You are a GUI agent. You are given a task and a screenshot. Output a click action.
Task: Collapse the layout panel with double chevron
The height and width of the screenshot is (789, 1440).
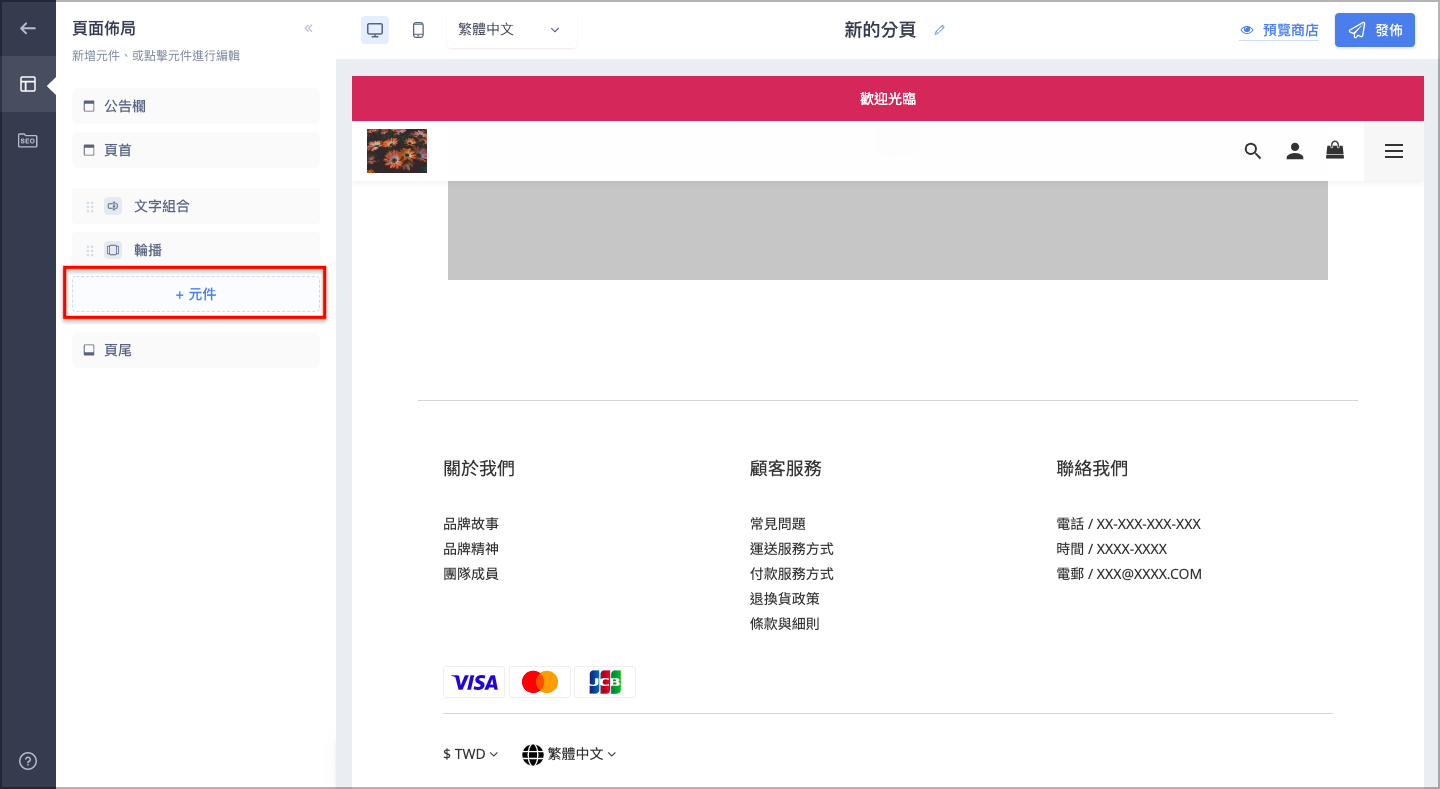tap(308, 29)
